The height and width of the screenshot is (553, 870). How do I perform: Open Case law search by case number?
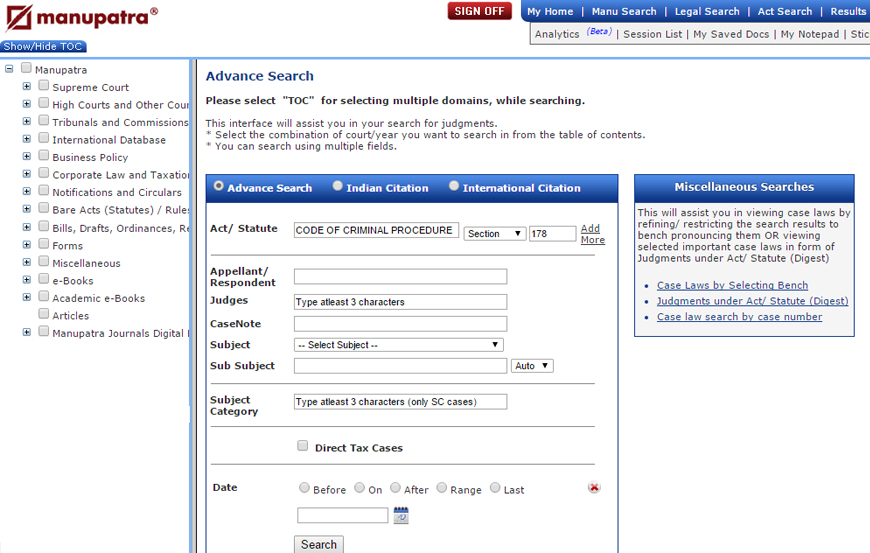point(740,317)
